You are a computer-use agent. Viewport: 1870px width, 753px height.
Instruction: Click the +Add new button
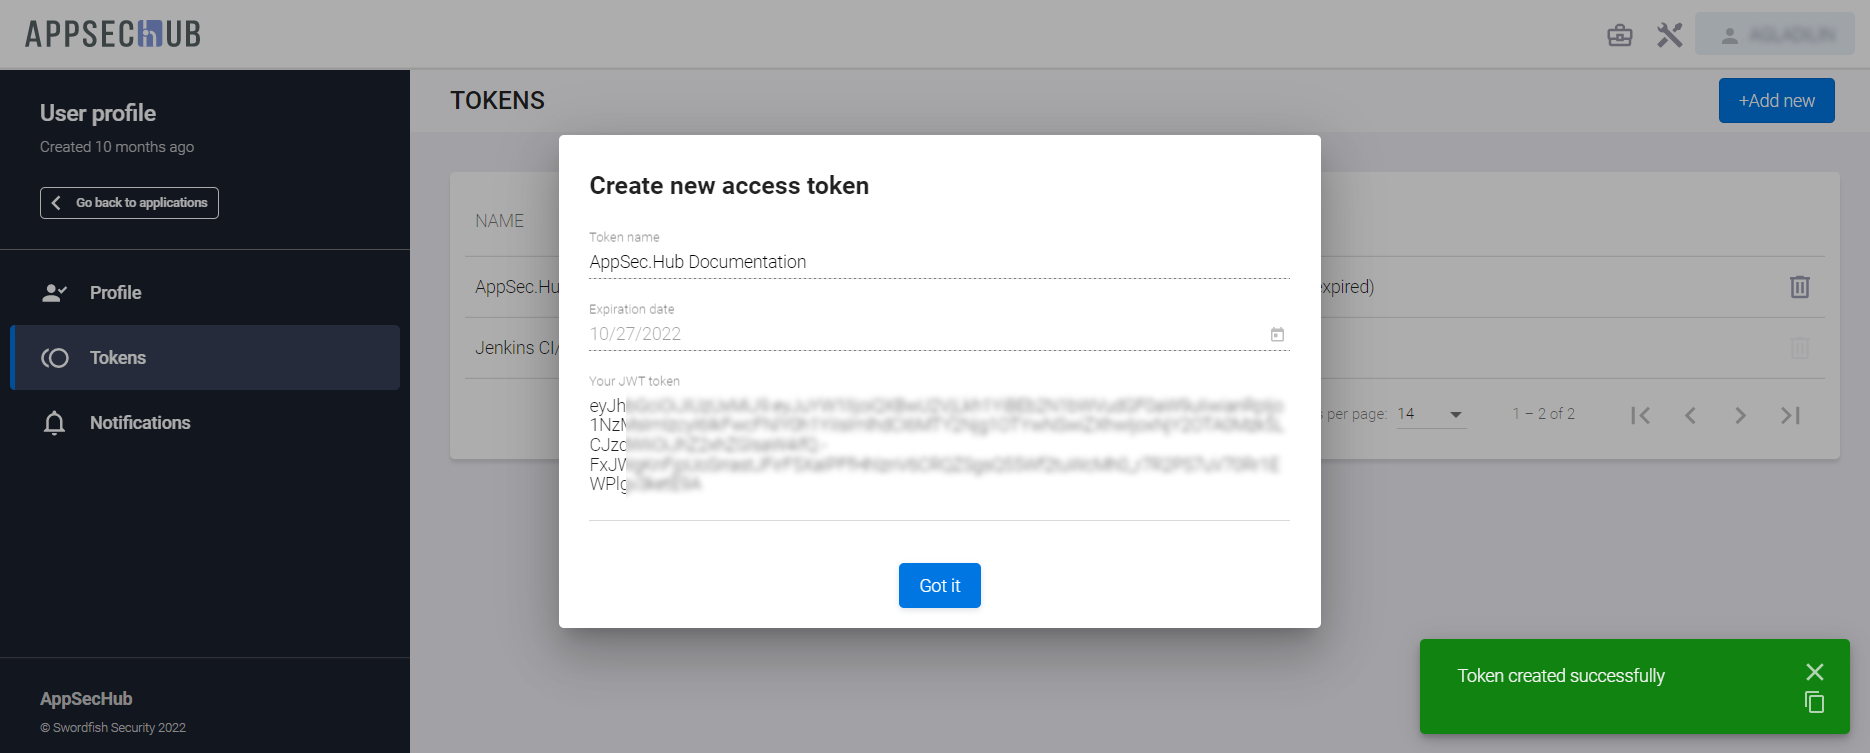click(x=1776, y=101)
